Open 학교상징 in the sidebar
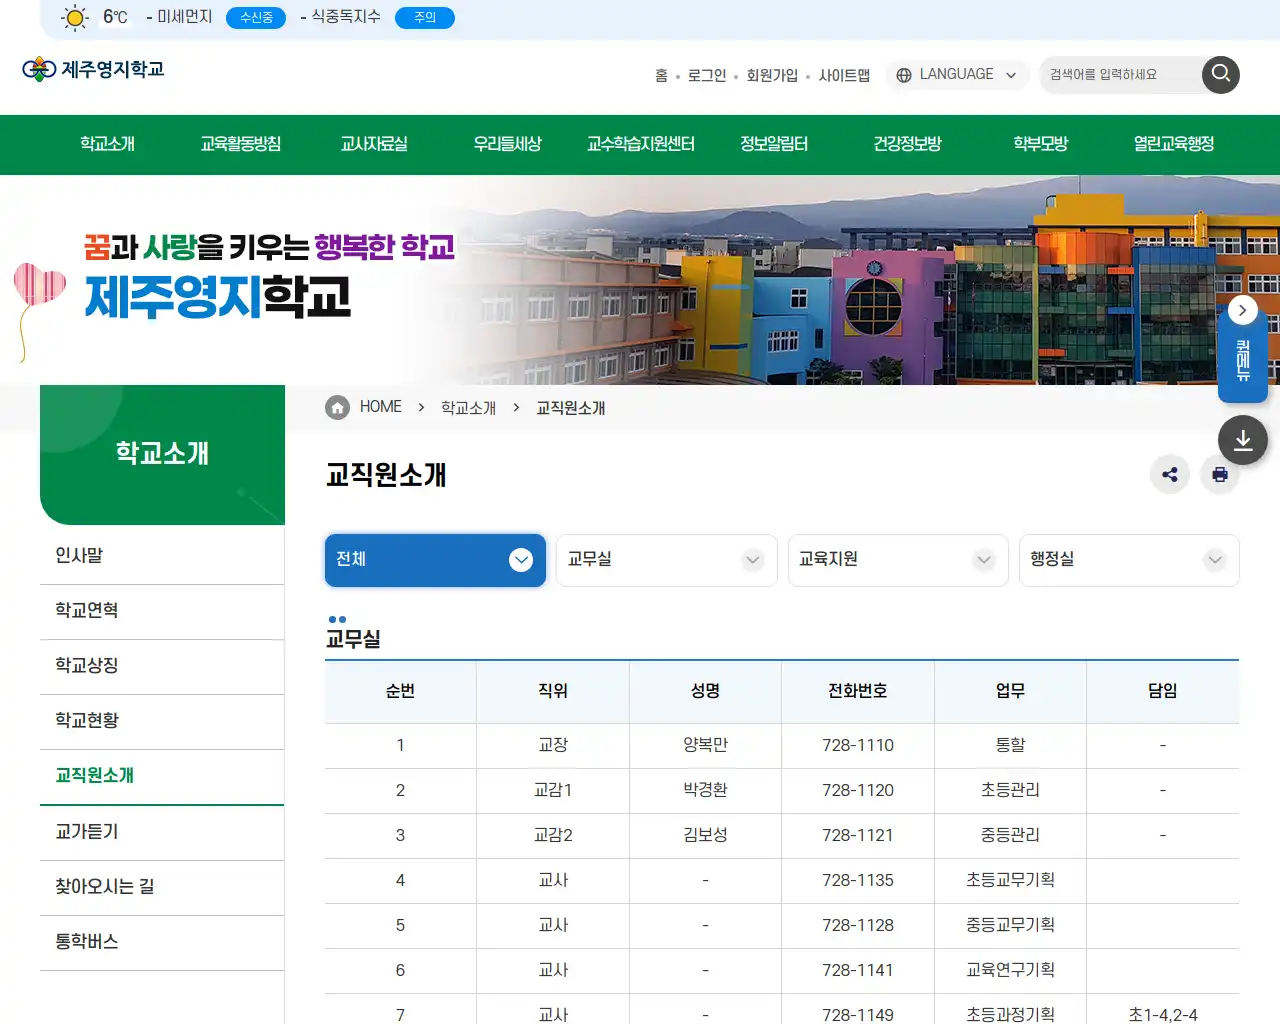This screenshot has width=1280, height=1024. pos(162,666)
